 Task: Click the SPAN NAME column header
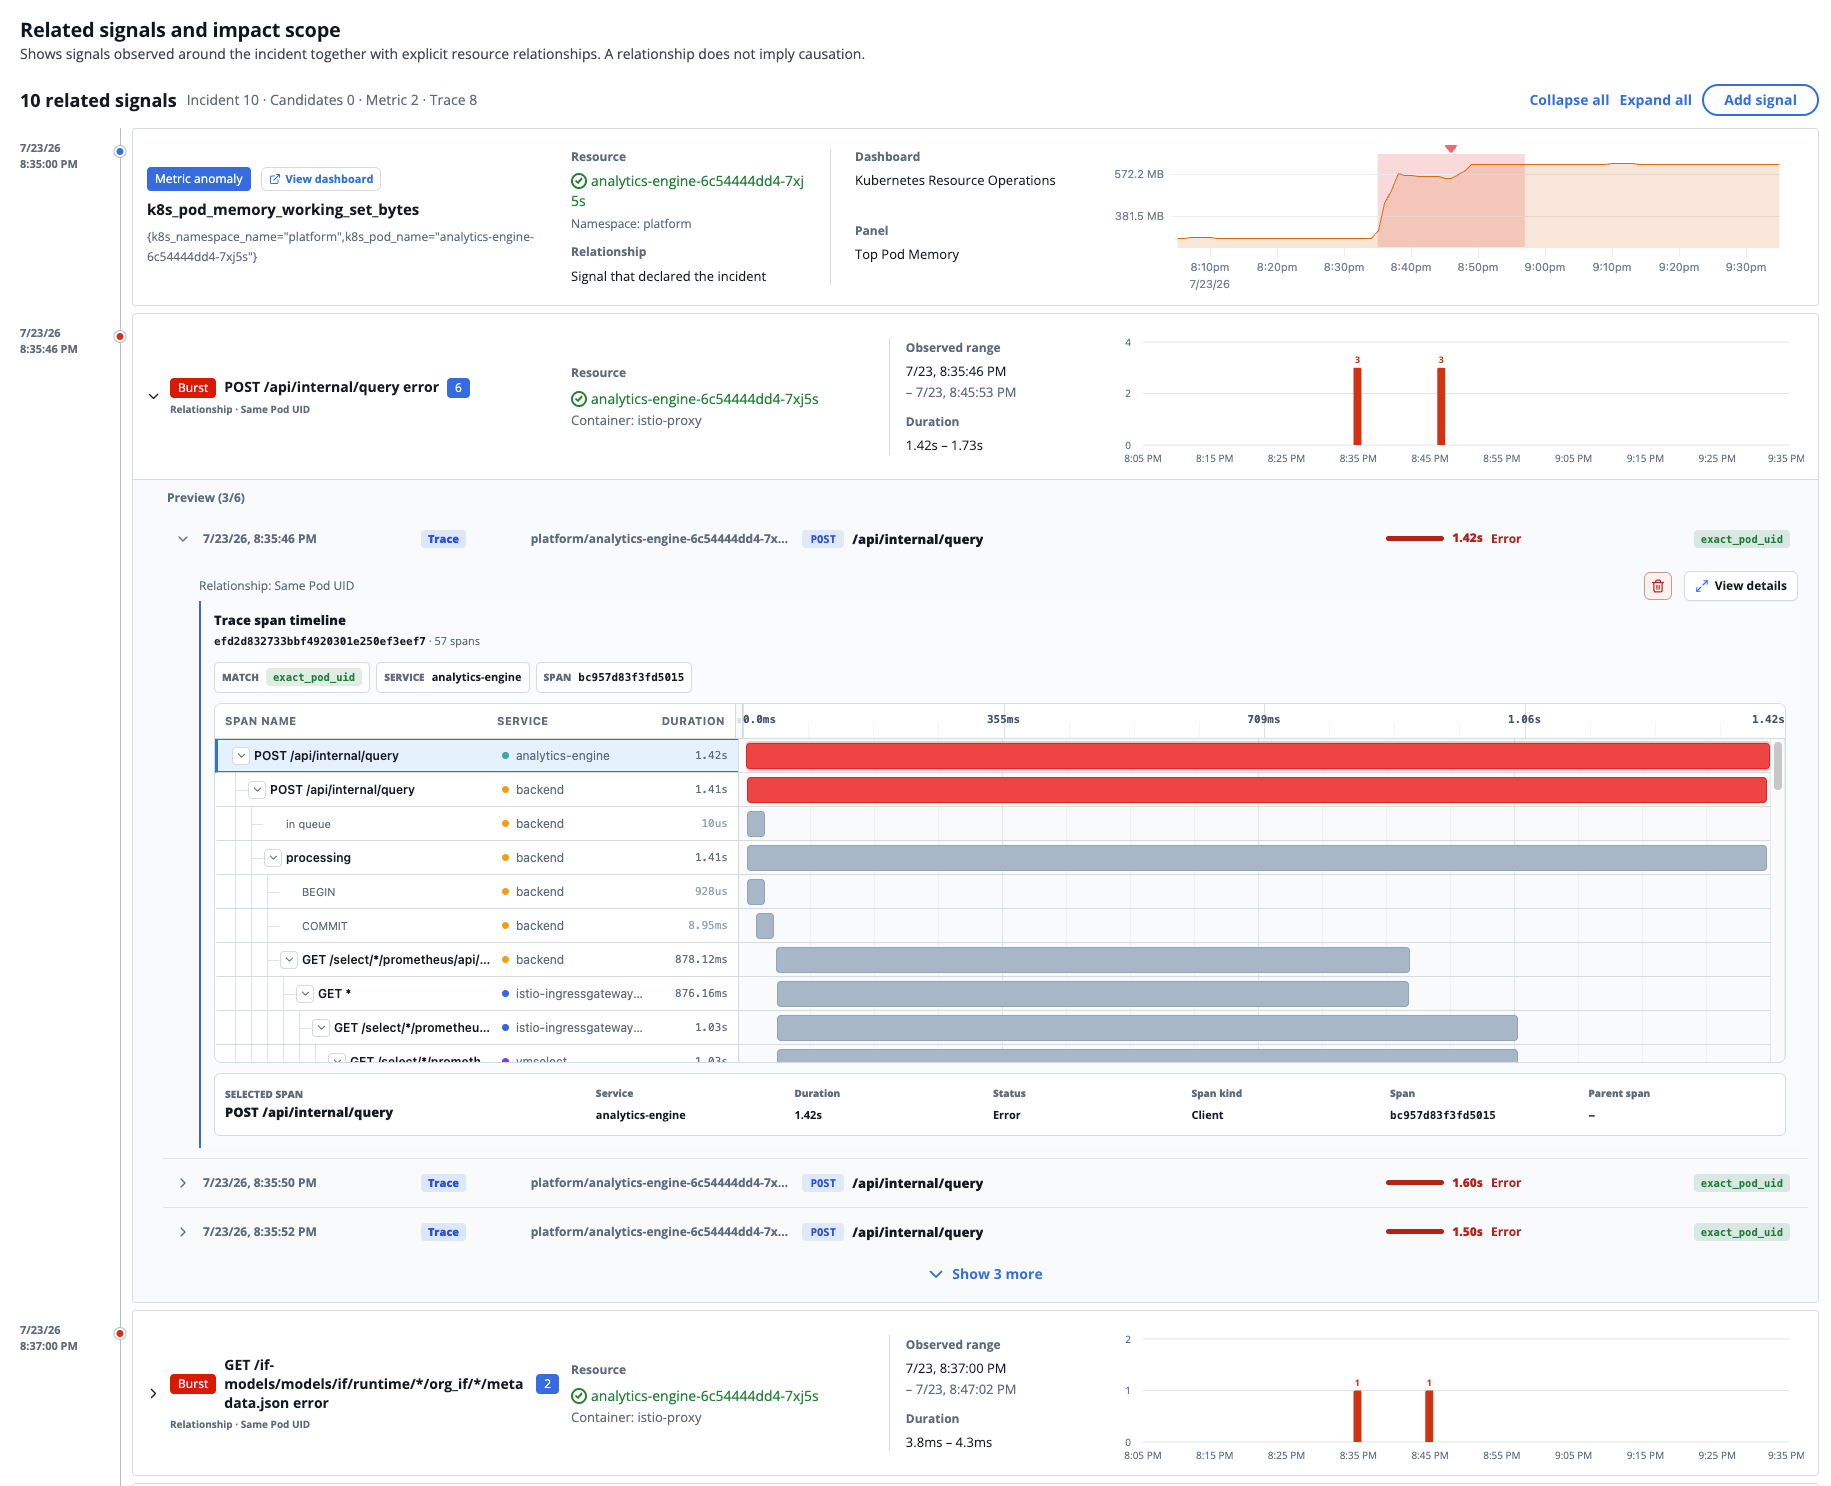[260, 721]
